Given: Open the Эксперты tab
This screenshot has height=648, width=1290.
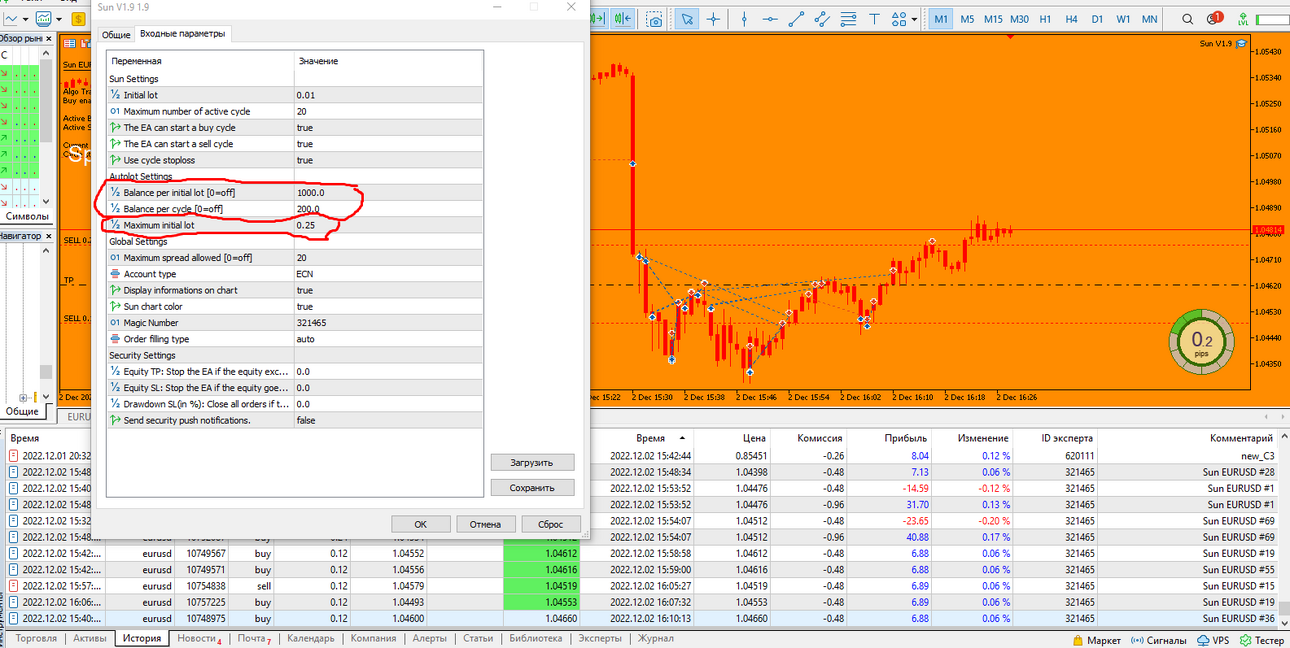Looking at the screenshot, I should (600, 638).
